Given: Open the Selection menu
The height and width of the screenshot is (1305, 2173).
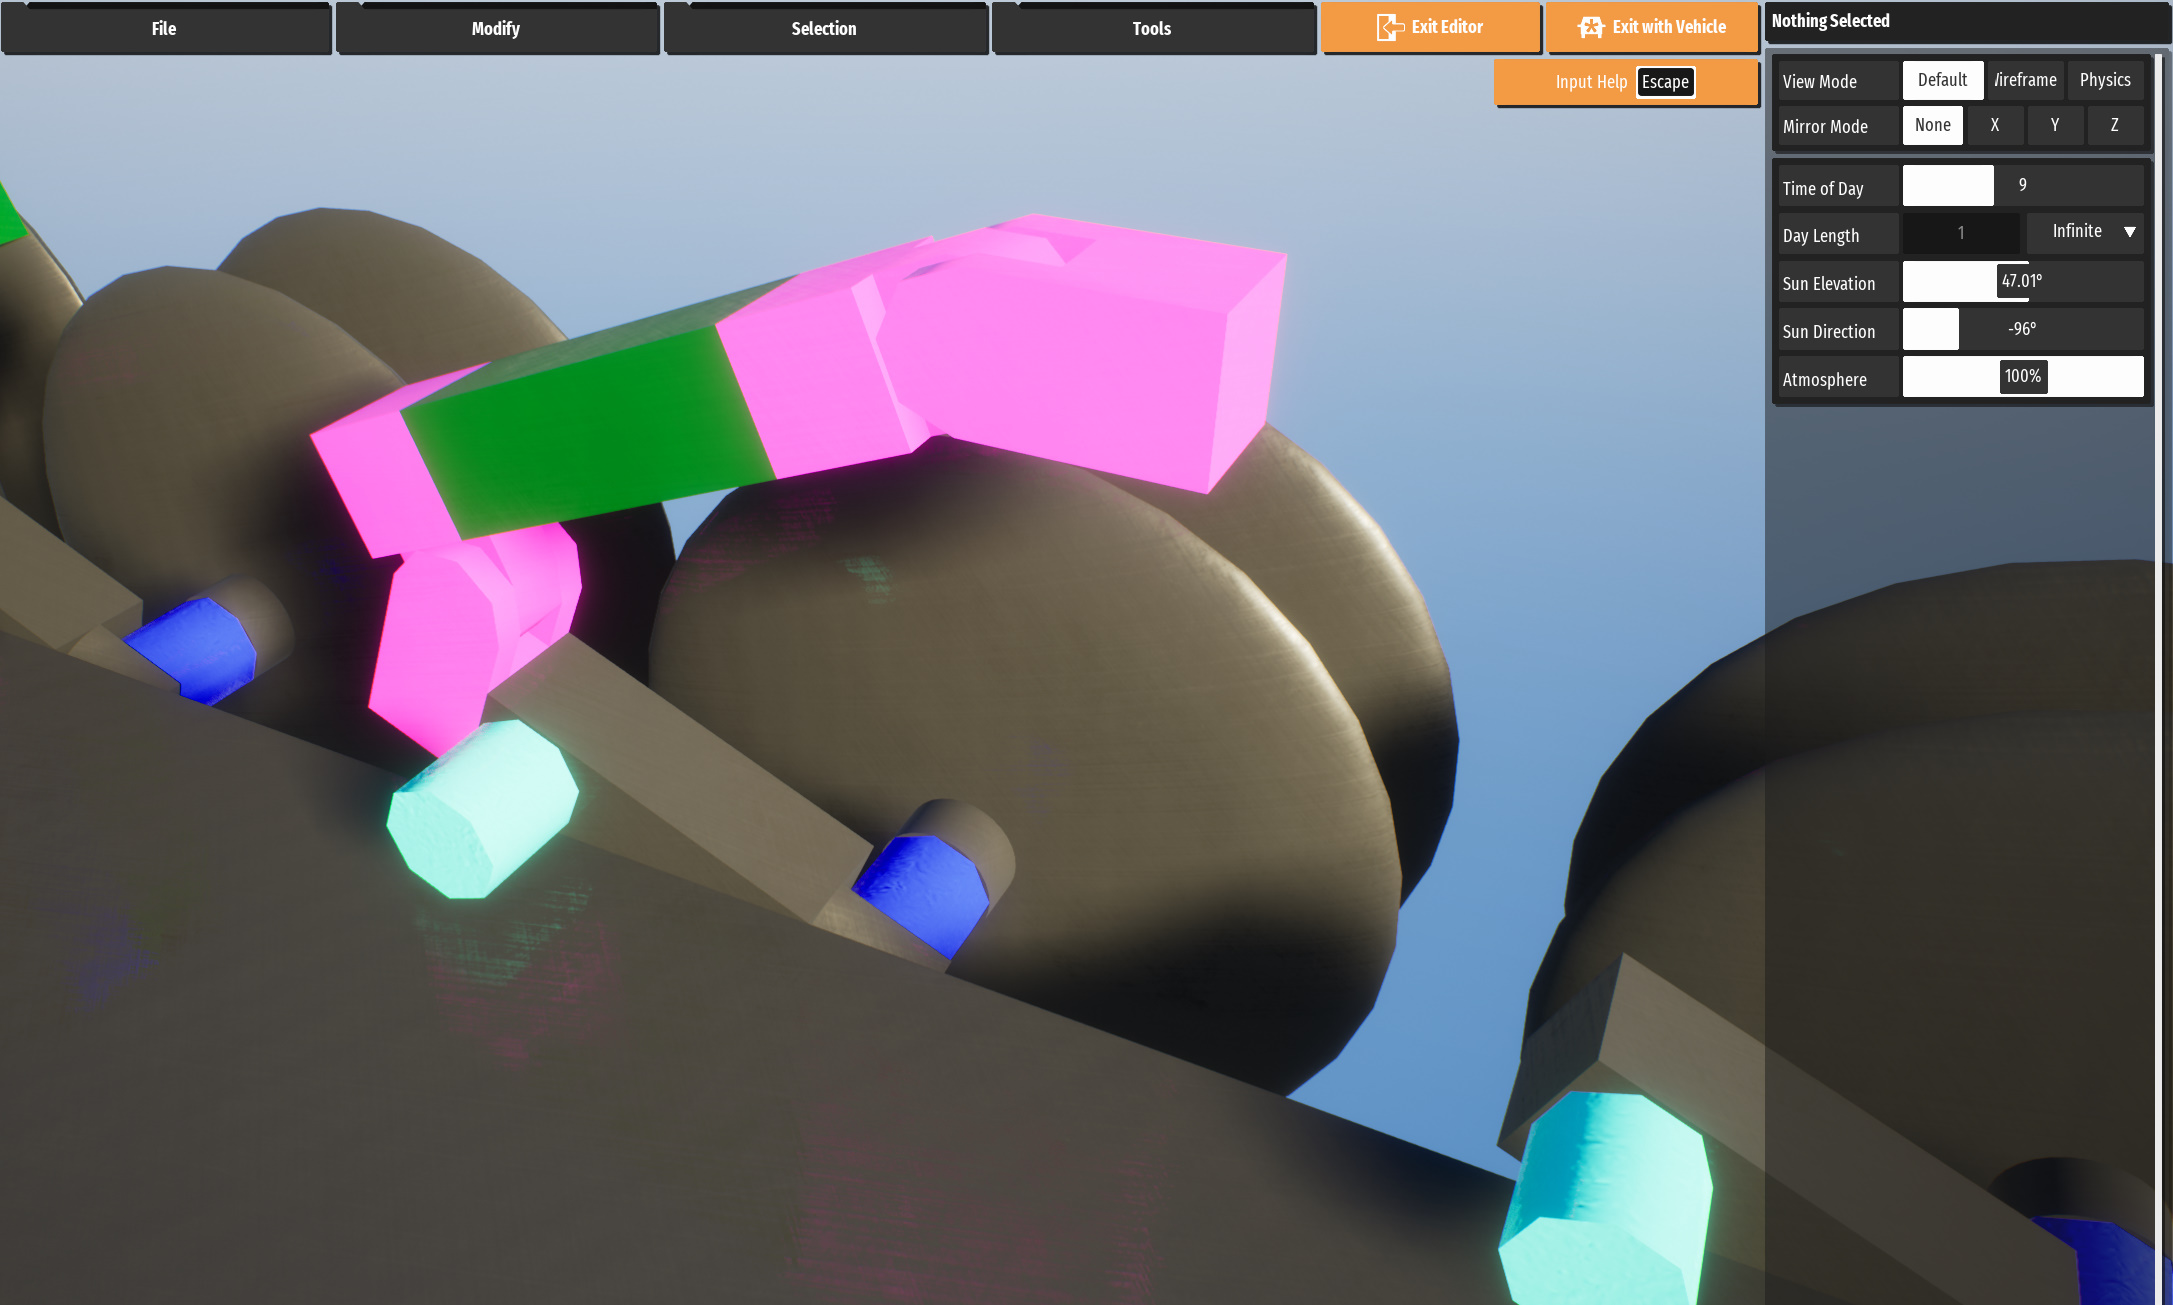Looking at the screenshot, I should (824, 29).
